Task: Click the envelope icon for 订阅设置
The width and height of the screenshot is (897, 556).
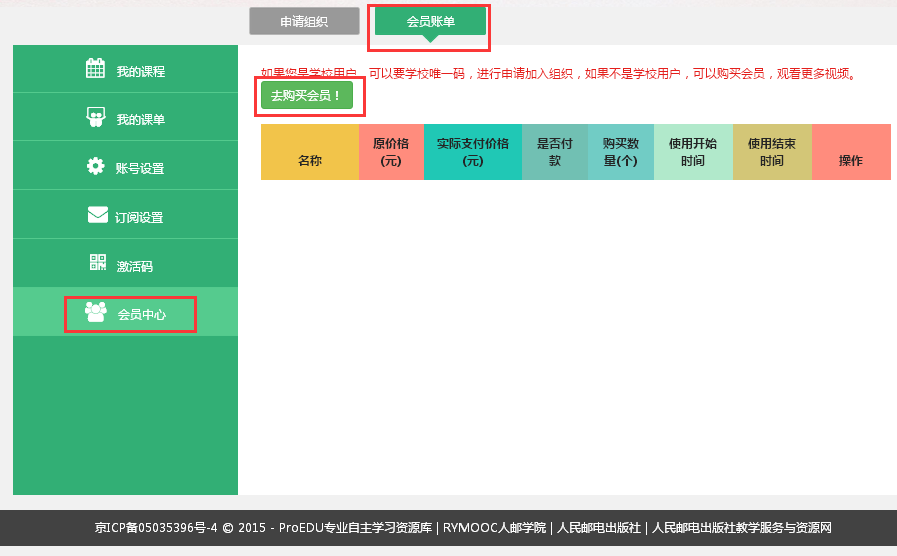Action: [x=98, y=215]
